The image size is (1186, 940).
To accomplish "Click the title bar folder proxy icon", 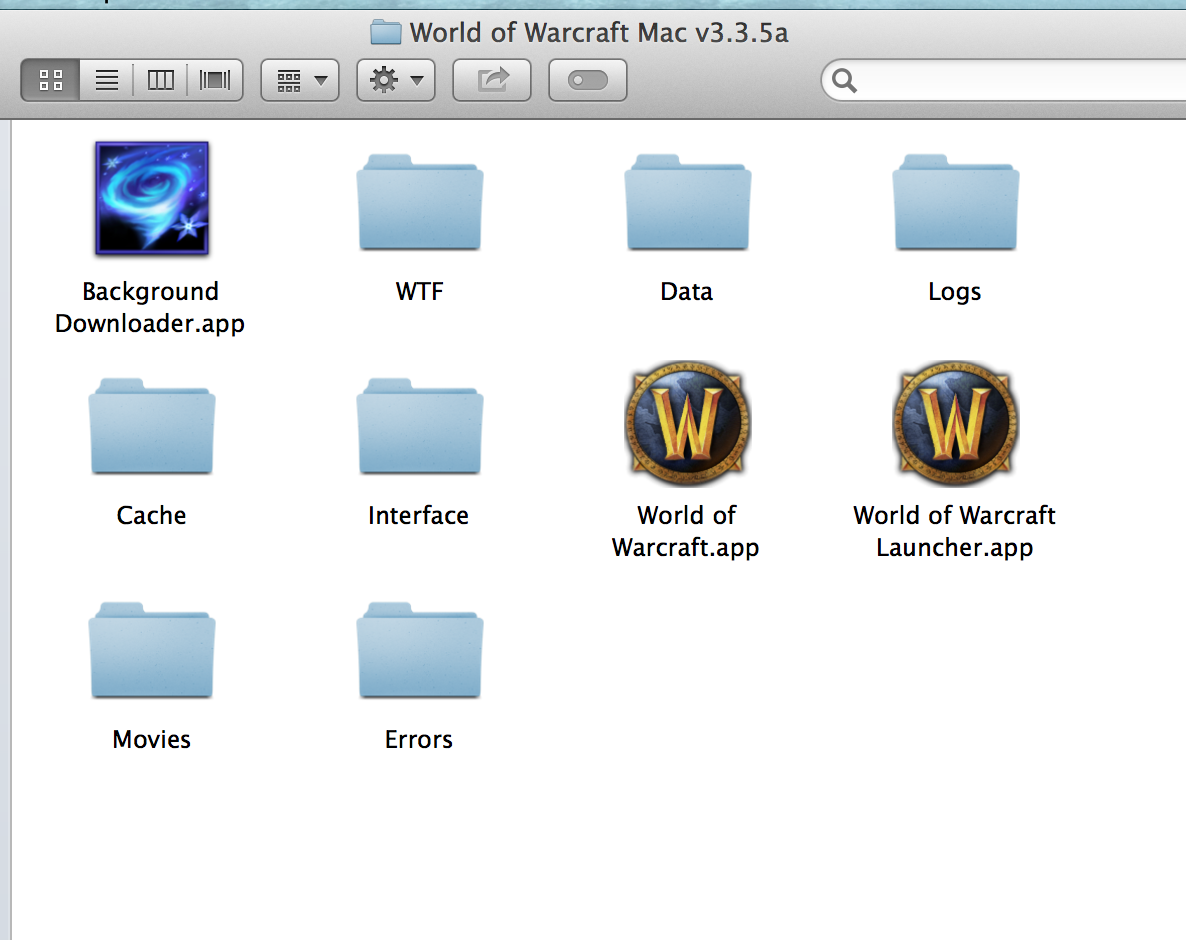I will 386,33.
